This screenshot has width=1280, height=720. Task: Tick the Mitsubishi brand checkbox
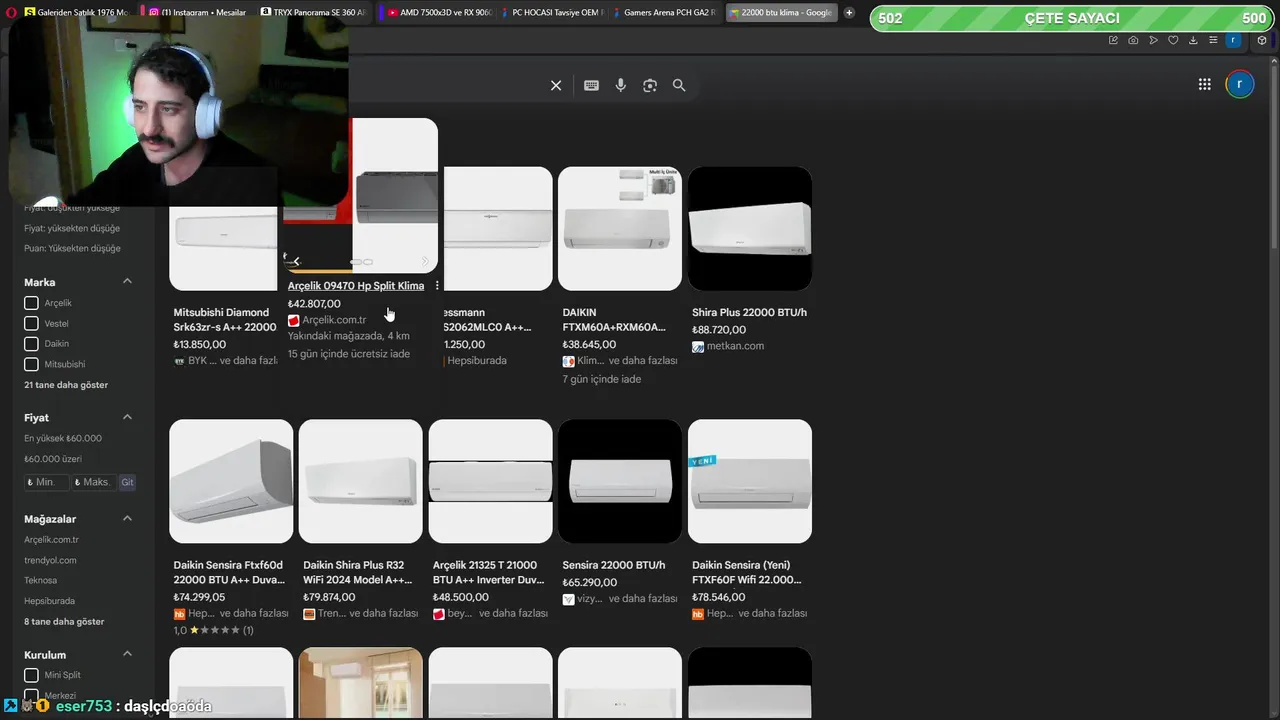click(31, 364)
